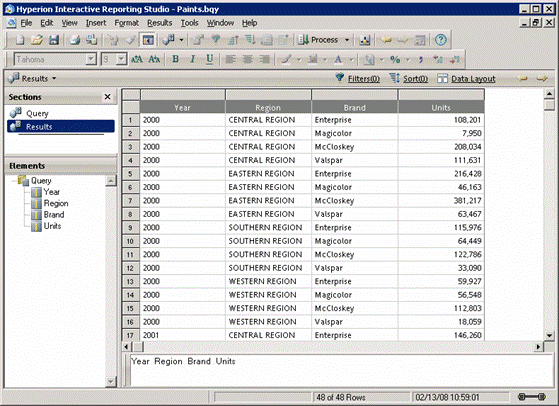Save the document with floppy disk icon

click(x=54, y=40)
